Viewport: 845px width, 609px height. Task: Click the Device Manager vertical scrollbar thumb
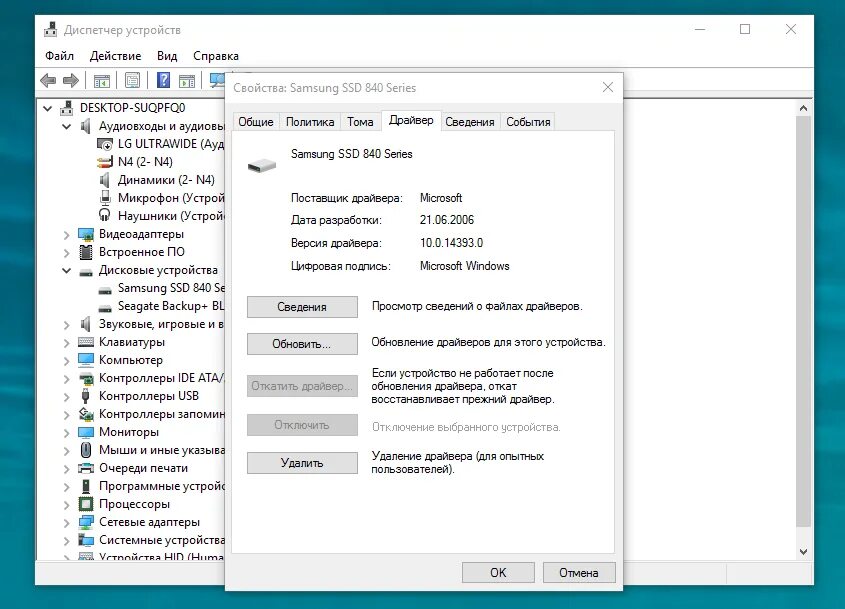pos(804,322)
